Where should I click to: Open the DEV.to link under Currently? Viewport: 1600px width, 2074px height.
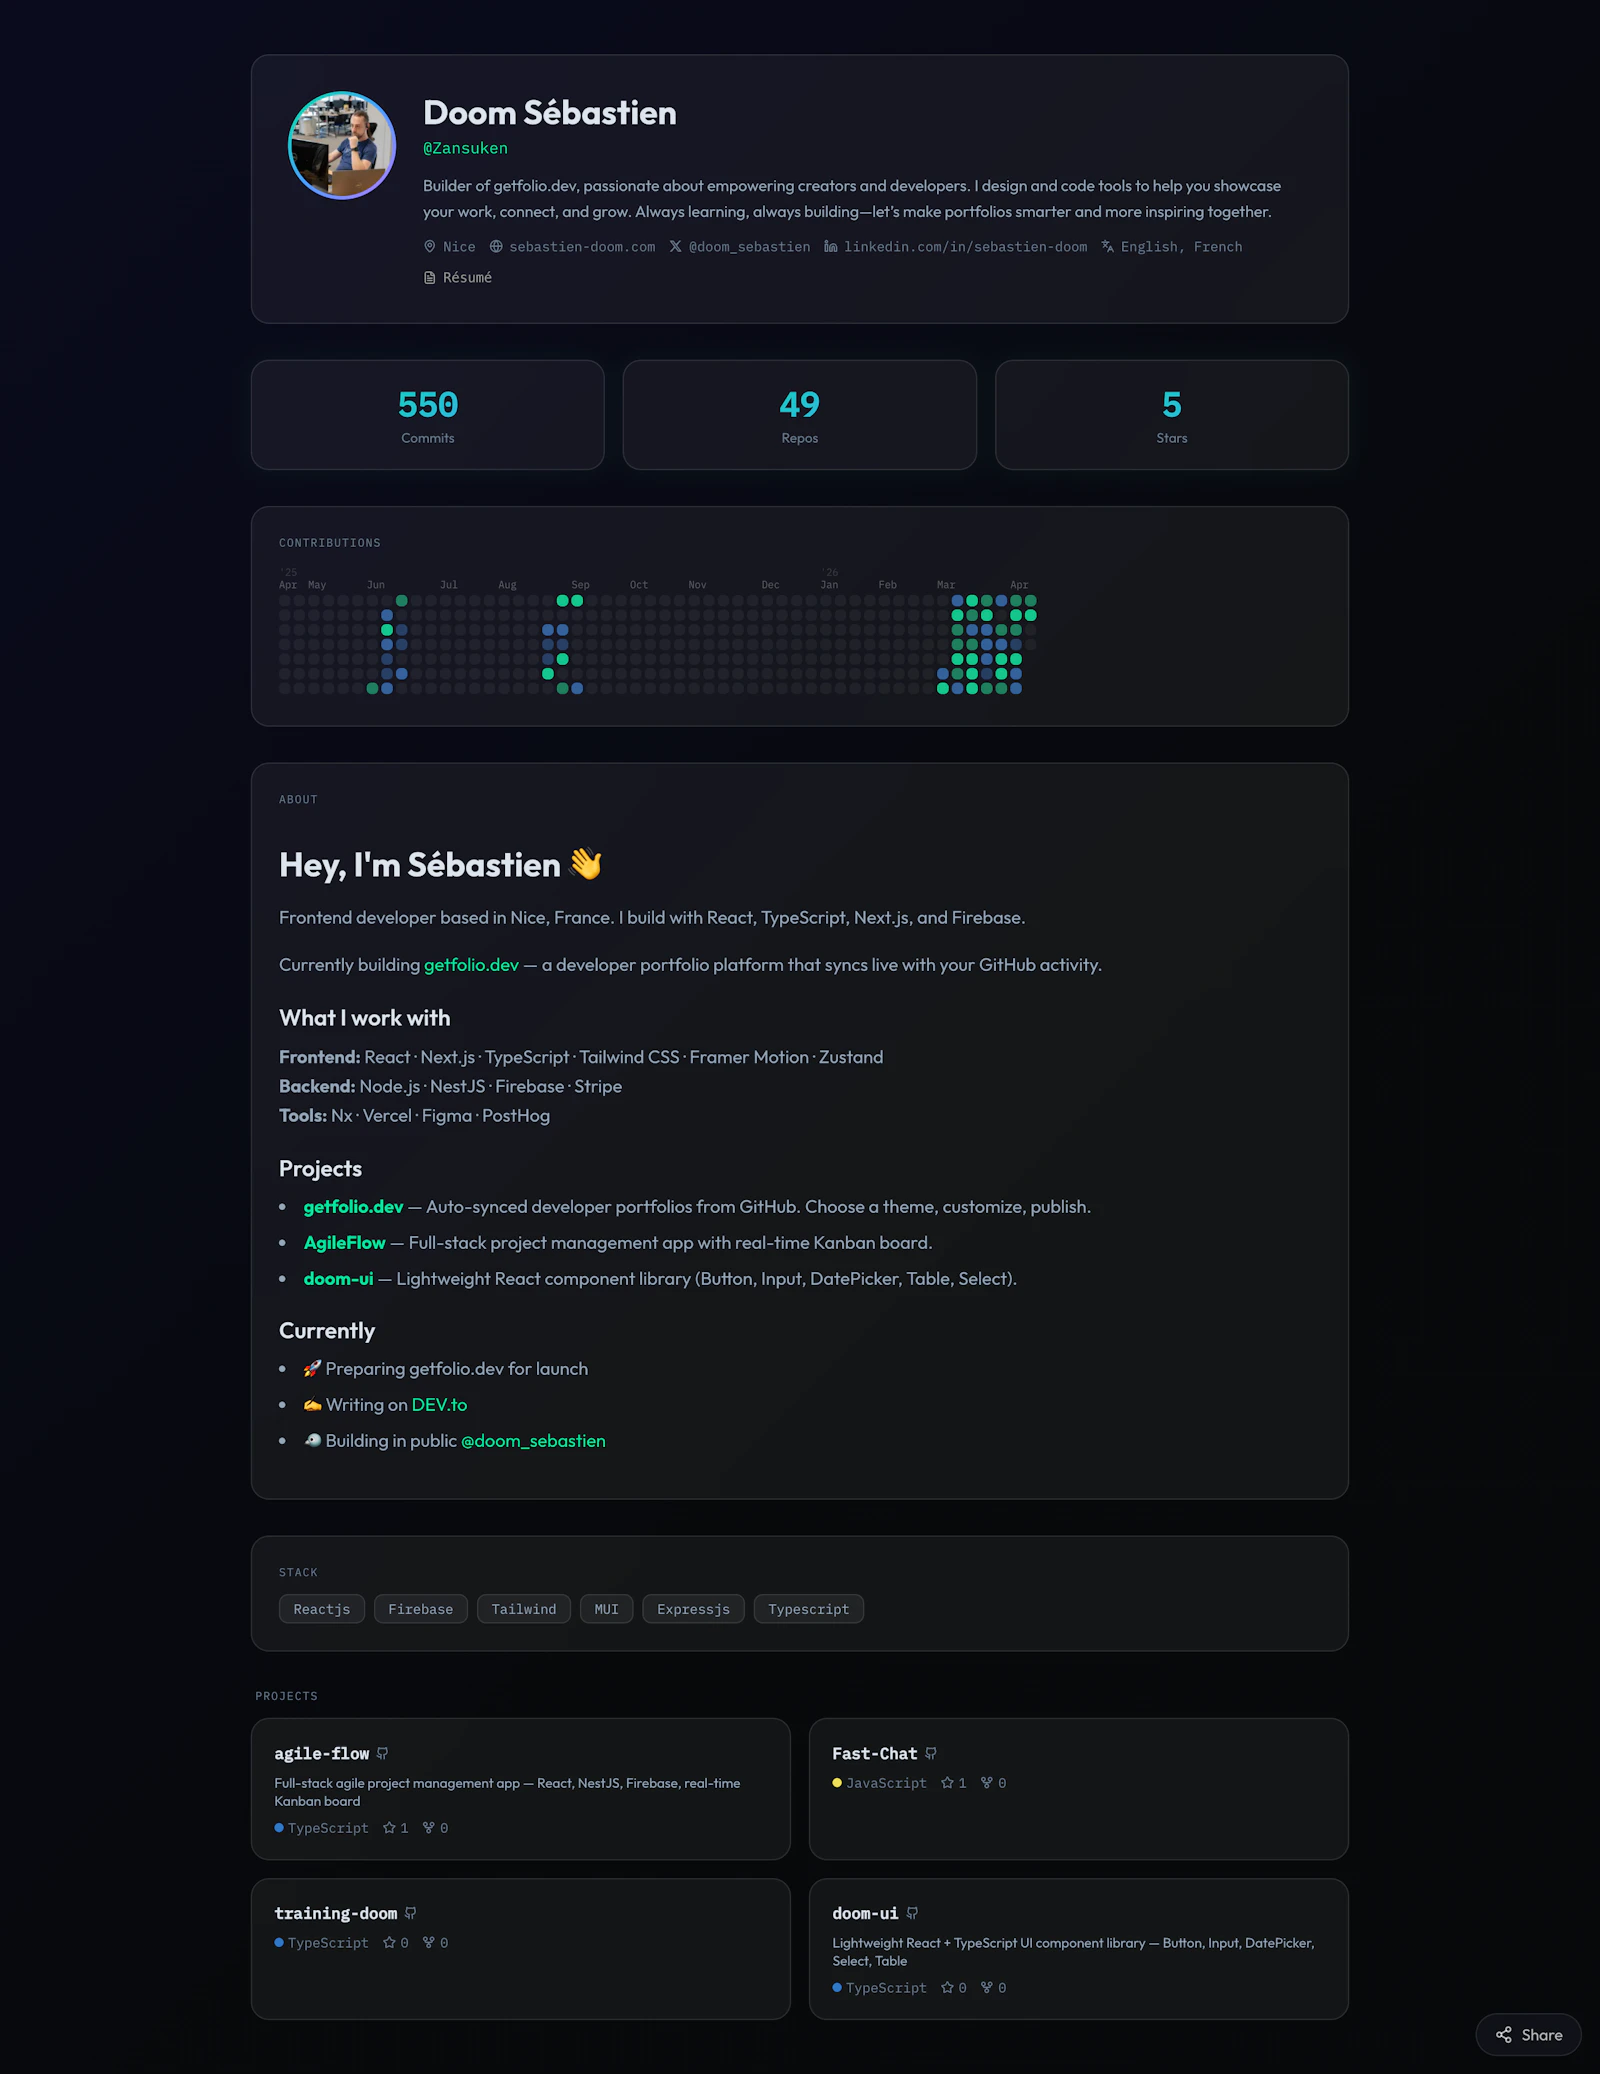tap(440, 1404)
